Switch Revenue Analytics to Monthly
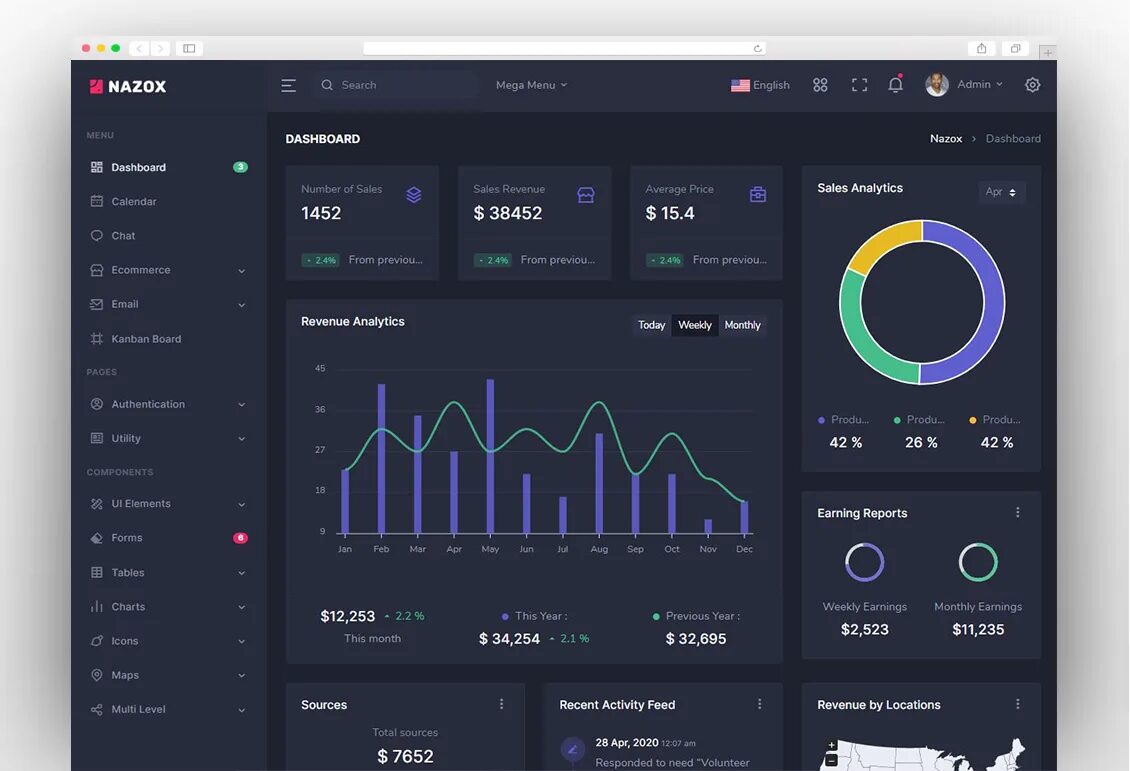Screen dimensions: 1130x771 coord(742,325)
